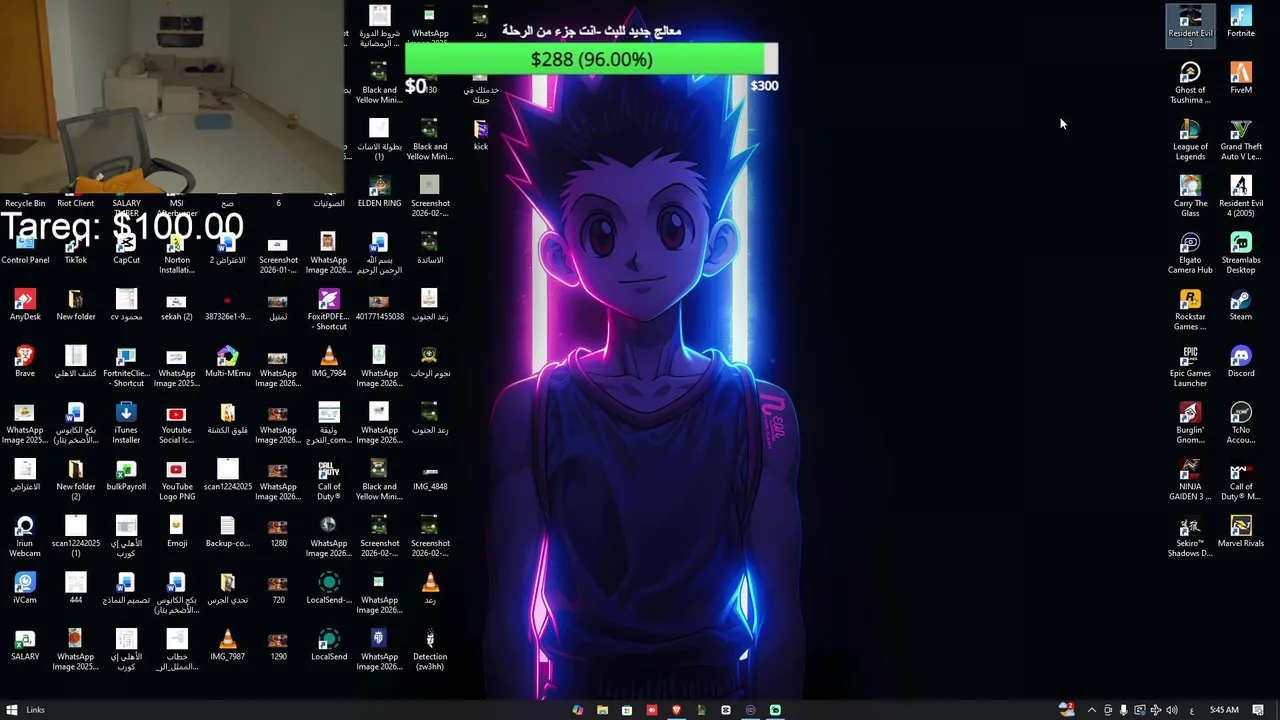
Task: Open the SALARY Excel file at bottom-left
Action: coord(25,645)
